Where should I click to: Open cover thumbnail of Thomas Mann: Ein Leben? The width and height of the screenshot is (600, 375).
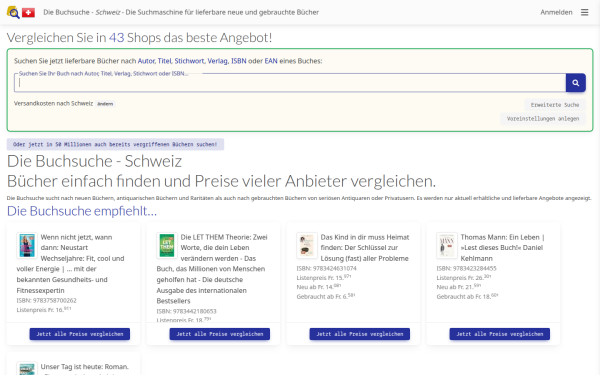click(447, 245)
